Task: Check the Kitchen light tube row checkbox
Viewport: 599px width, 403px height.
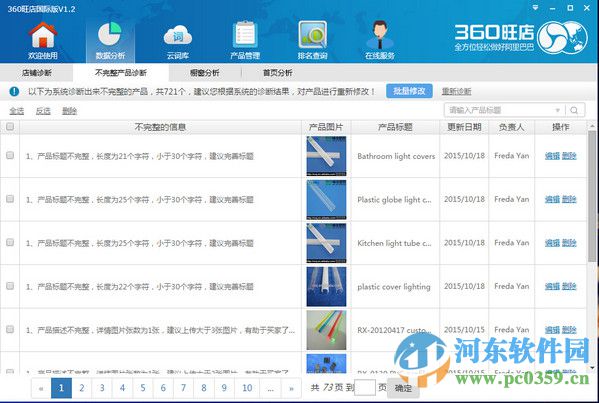Action: coord(10,242)
